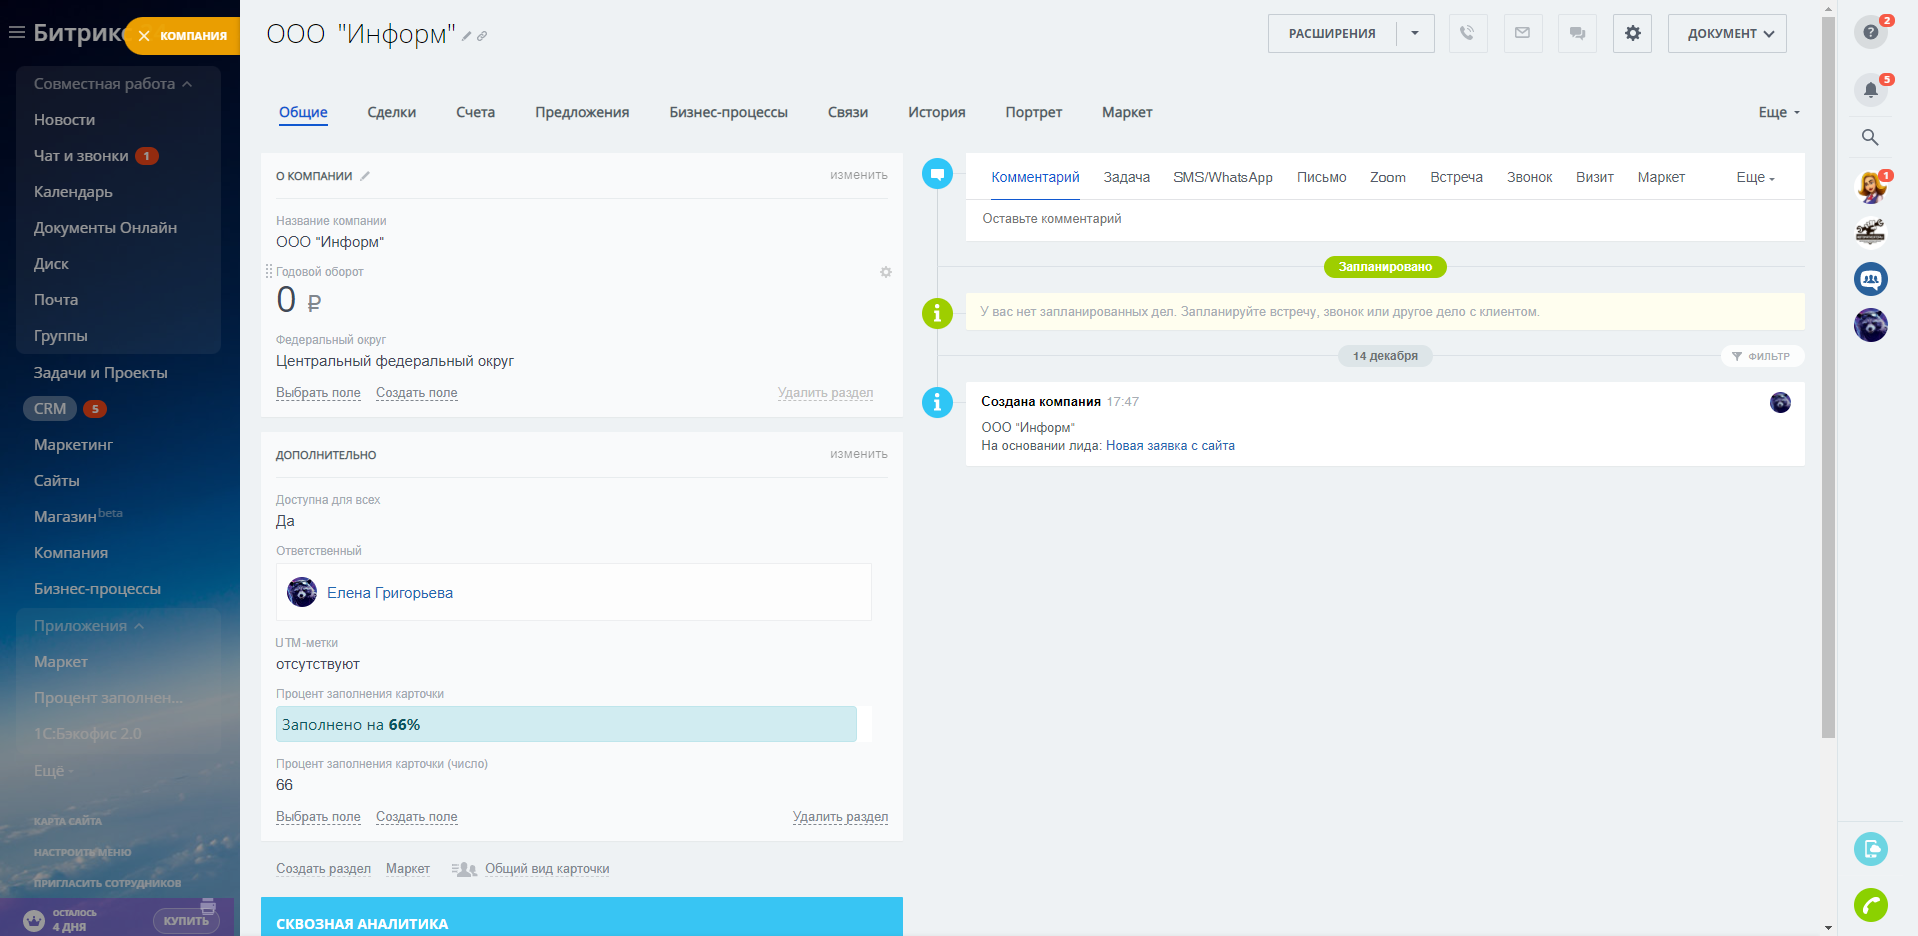Open the Документ dropdown
The image size is (1918, 936).
click(1727, 33)
